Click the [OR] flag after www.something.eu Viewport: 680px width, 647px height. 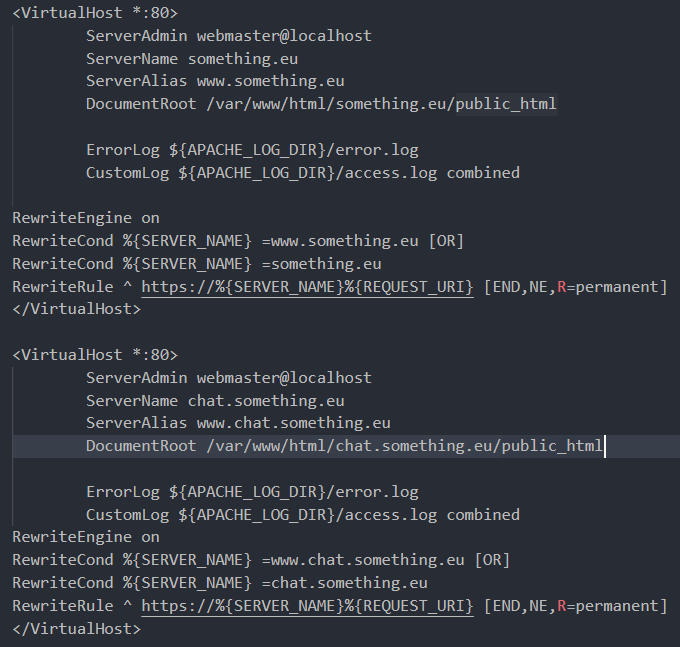point(446,241)
